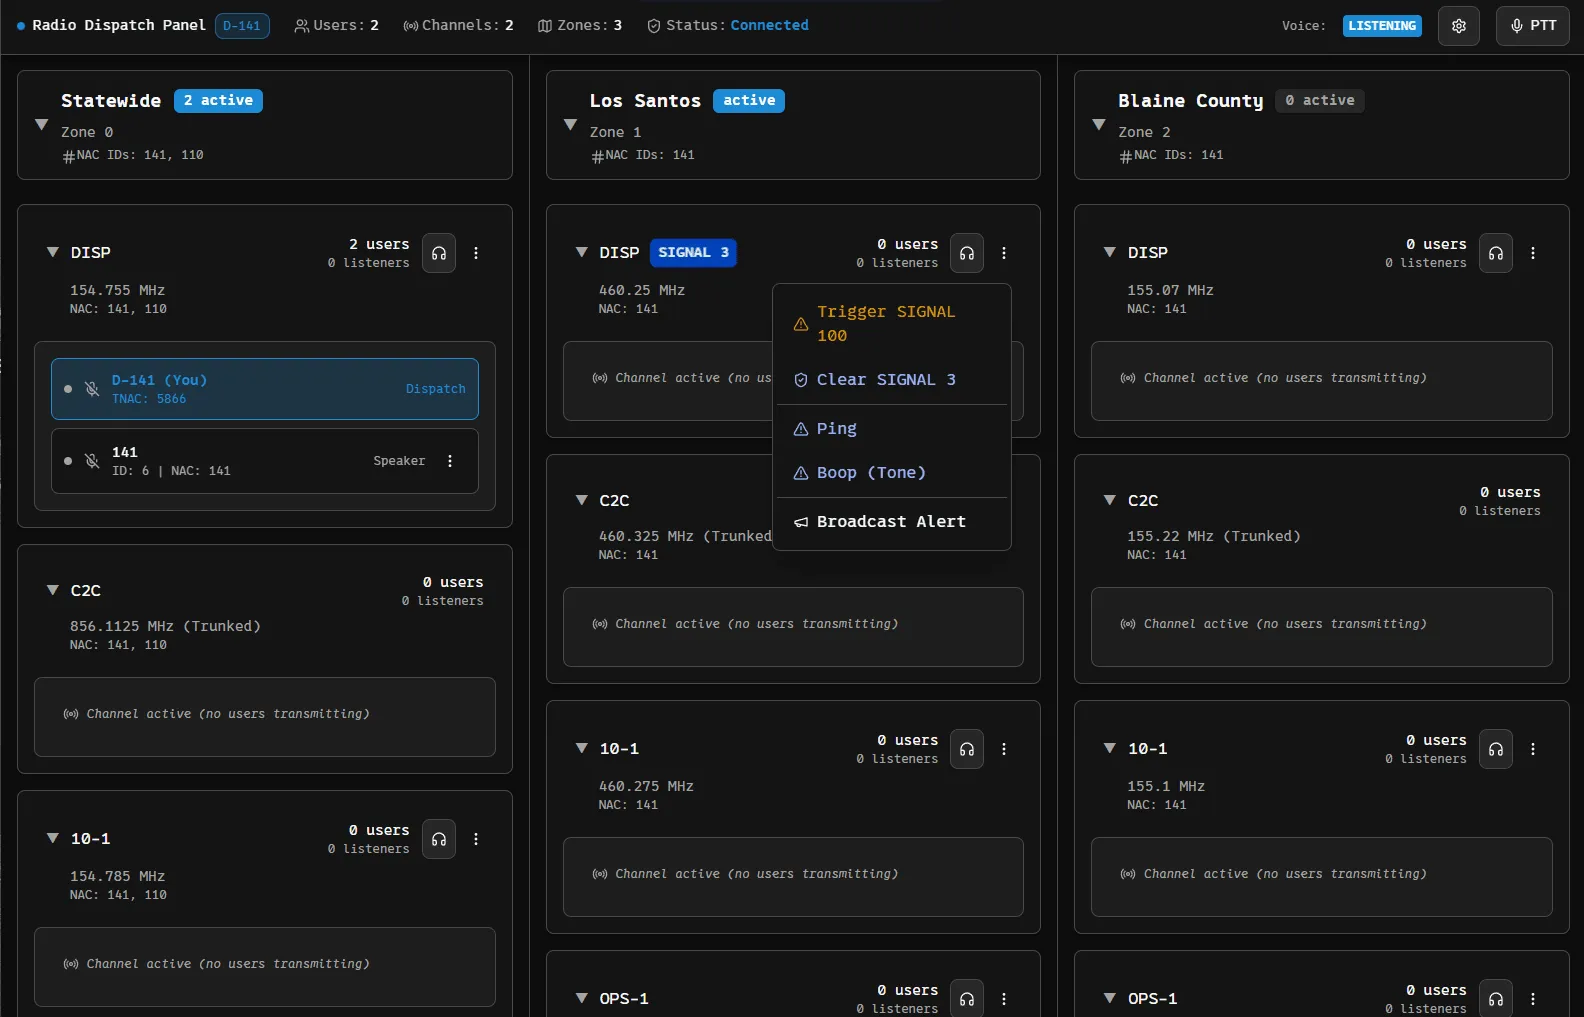The width and height of the screenshot is (1584, 1017).
Task: Select the D-141 (You) dispatch user row
Action: click(x=265, y=389)
